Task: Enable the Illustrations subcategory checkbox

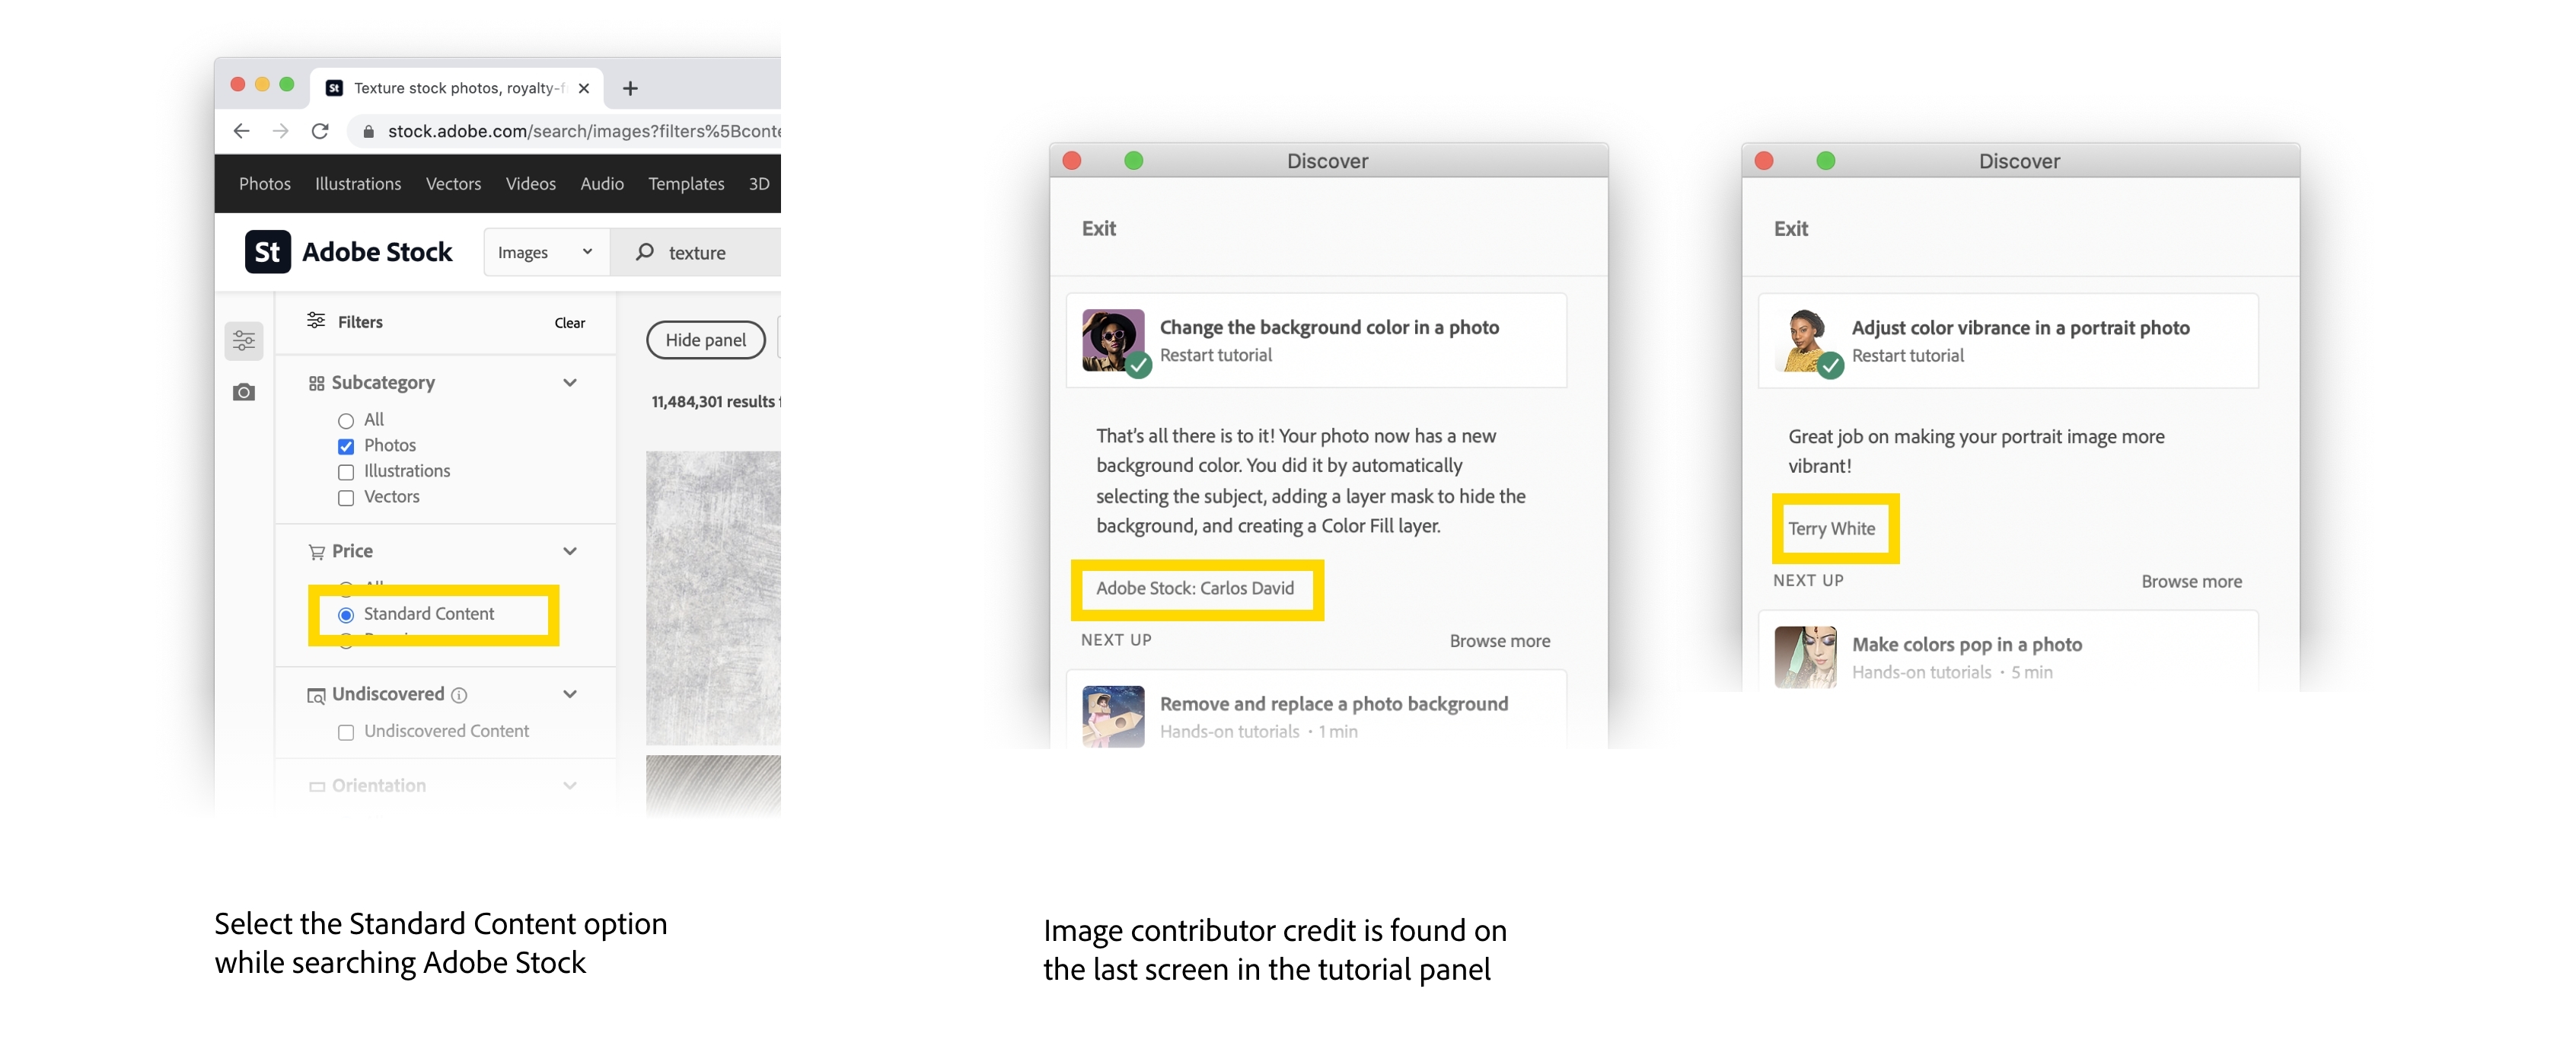Action: point(346,472)
